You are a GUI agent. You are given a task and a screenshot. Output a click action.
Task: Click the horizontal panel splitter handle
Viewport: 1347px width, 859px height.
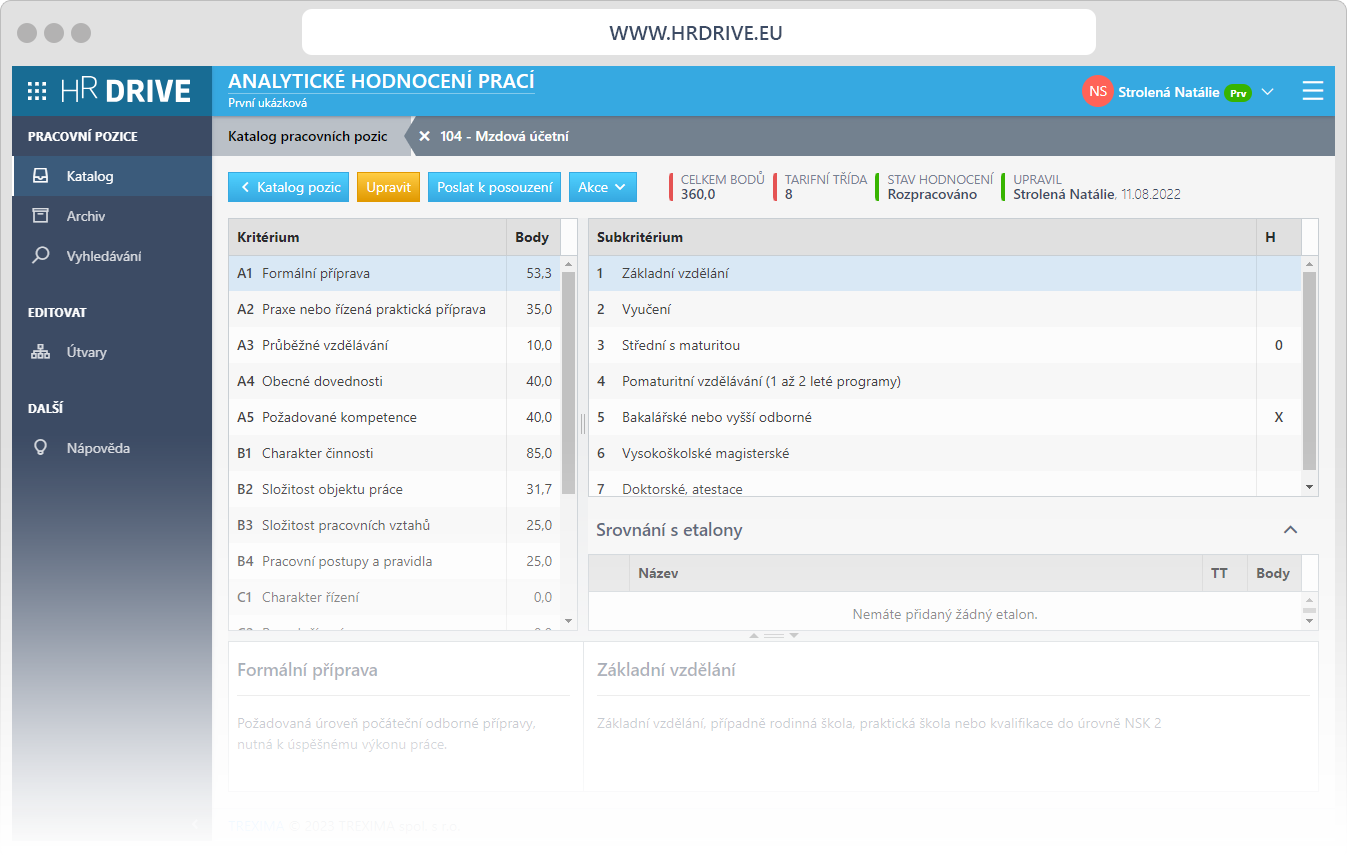(773, 636)
